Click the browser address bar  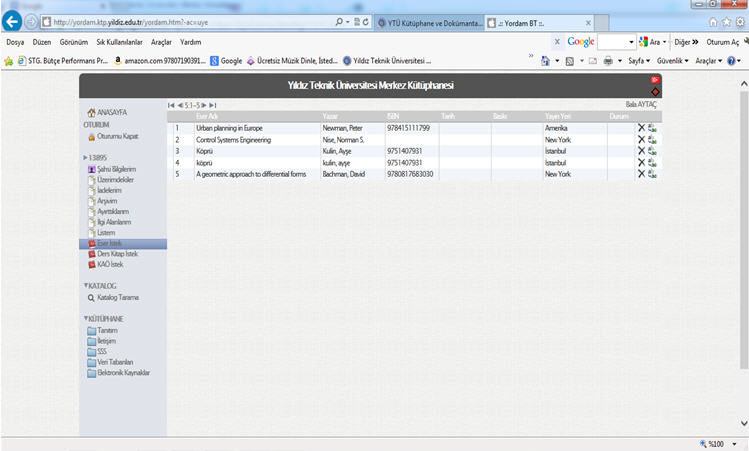190,21
